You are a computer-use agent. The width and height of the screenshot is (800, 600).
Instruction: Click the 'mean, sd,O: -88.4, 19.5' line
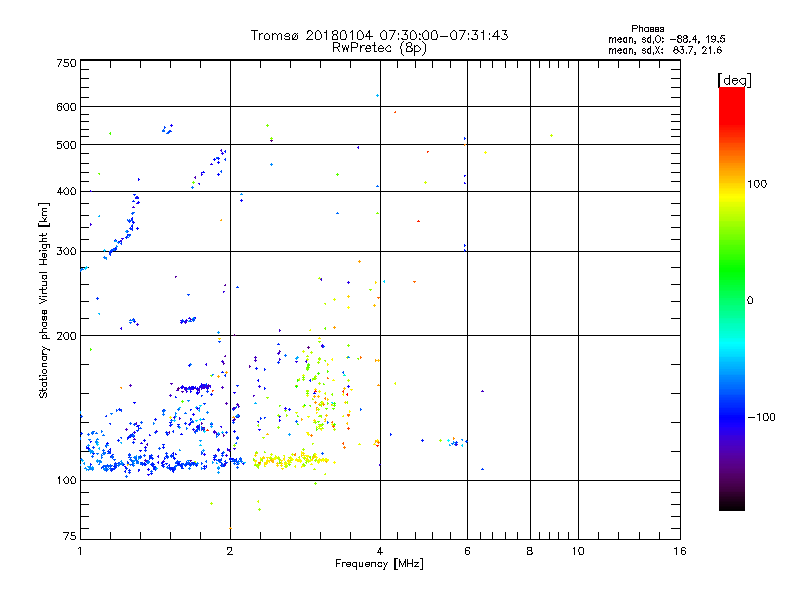(x=666, y=39)
